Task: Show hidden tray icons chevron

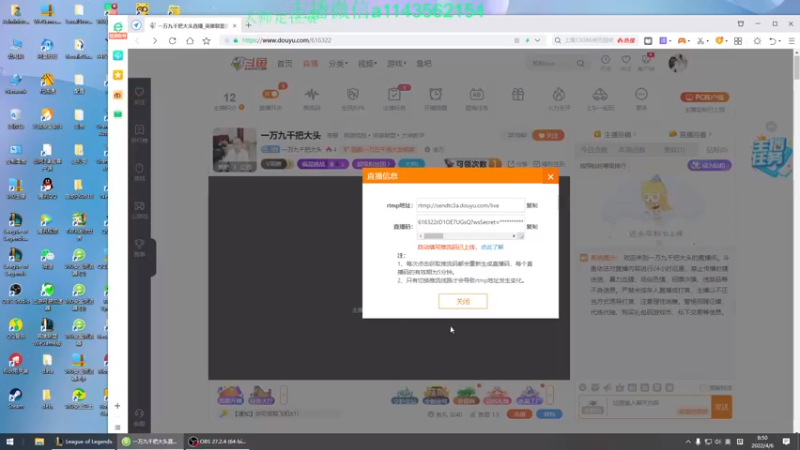Action: click(x=688, y=442)
